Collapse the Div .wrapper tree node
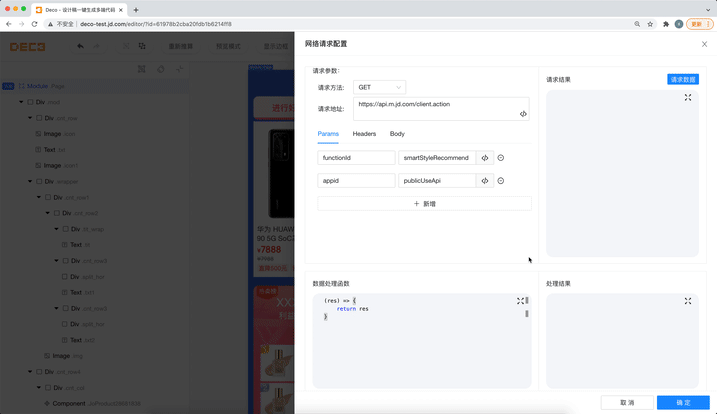717x414 pixels. click(30, 182)
